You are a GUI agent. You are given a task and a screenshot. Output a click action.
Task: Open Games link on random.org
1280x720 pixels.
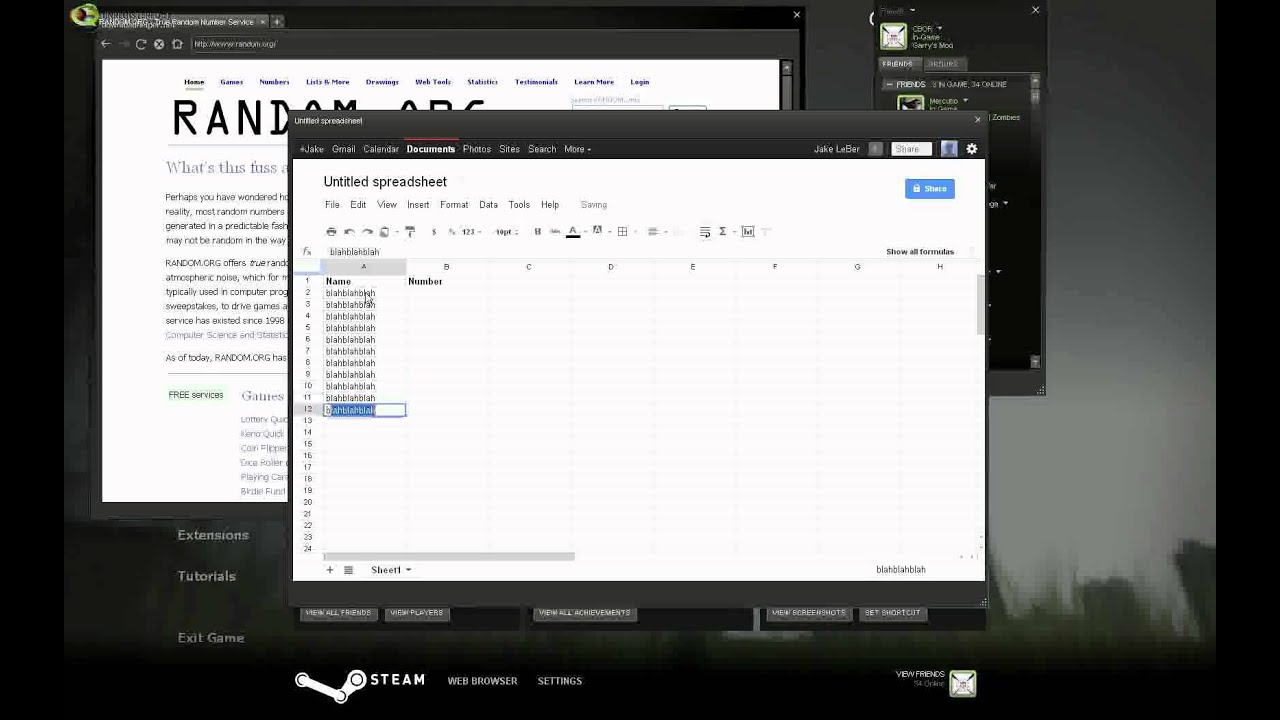point(232,82)
